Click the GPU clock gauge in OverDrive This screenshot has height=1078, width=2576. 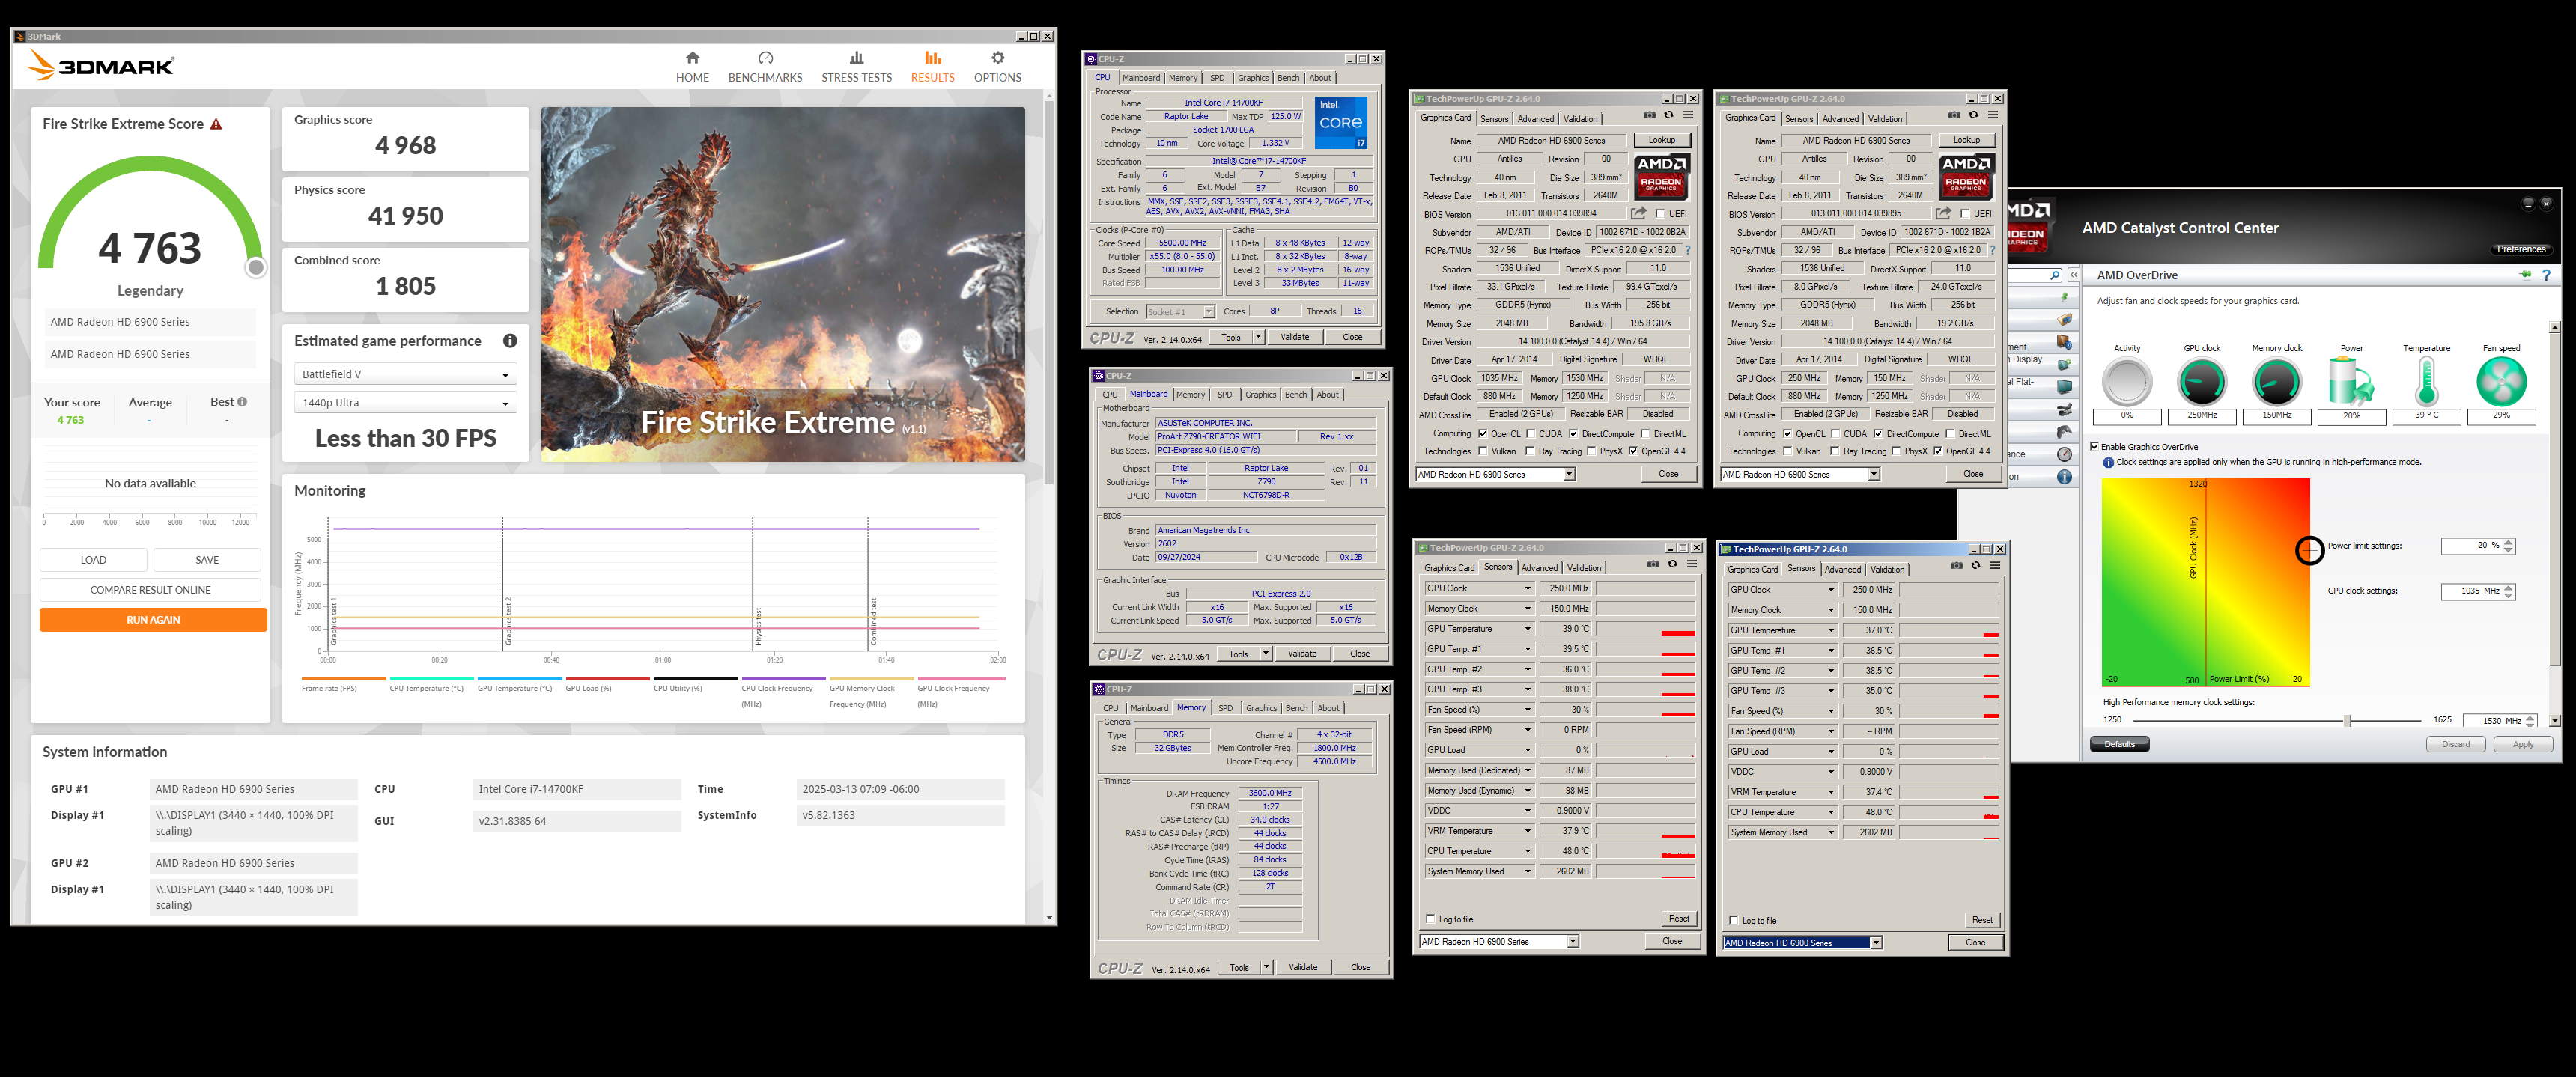point(2201,382)
